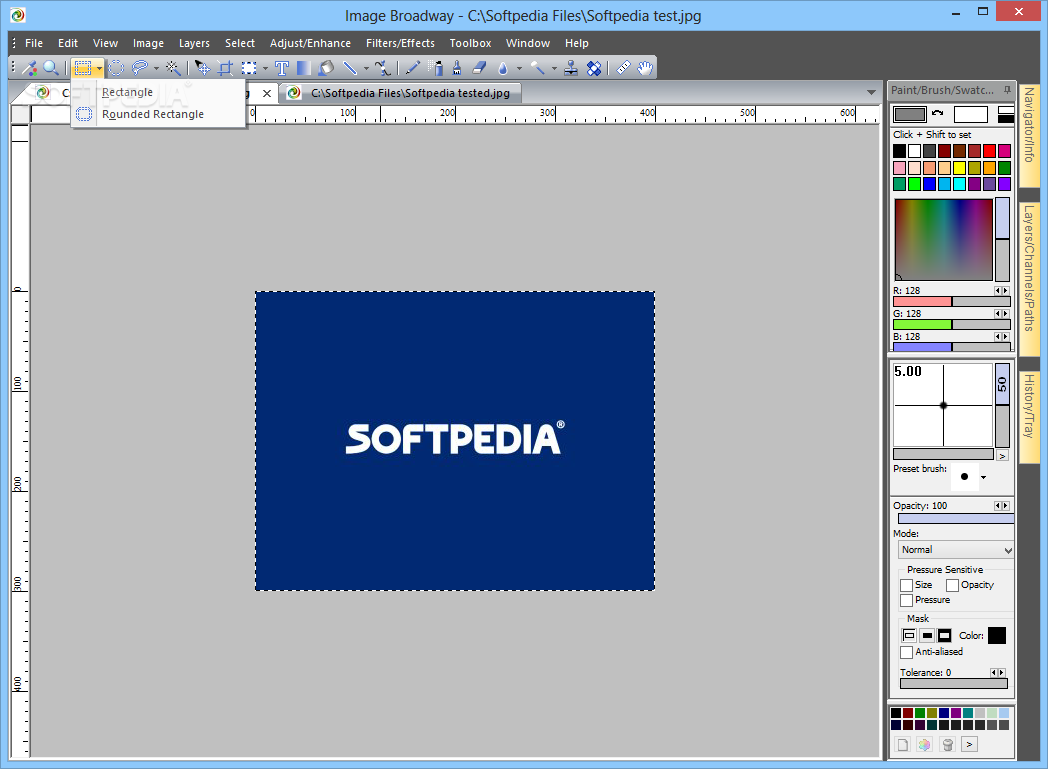The width and height of the screenshot is (1048, 769).
Task: Enable Pressure Sensitive Size checkbox
Action: point(906,585)
